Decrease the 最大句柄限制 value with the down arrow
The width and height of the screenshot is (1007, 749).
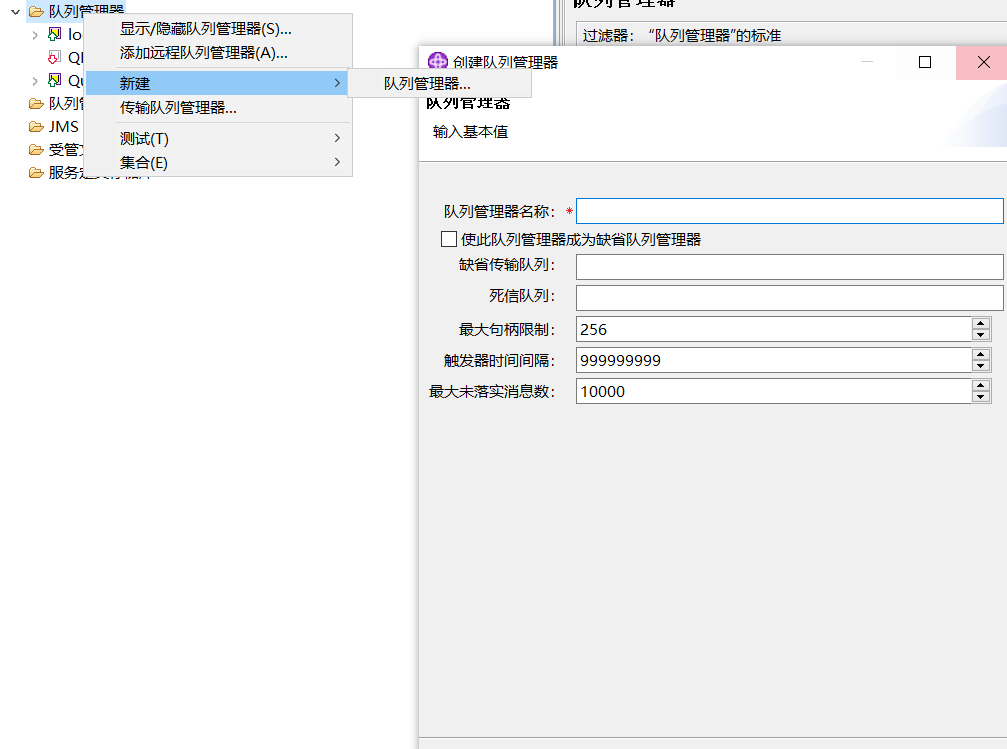pyautogui.click(x=981, y=335)
